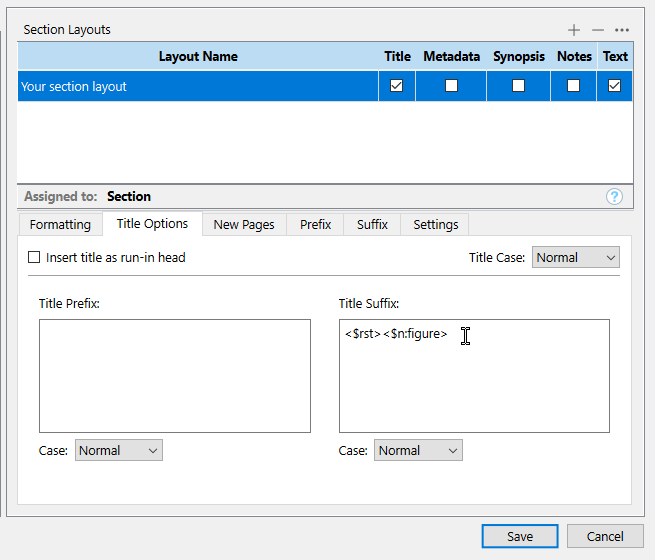Open Title Prefix Case dropdown
Screen dimensions: 655x560
118,451
